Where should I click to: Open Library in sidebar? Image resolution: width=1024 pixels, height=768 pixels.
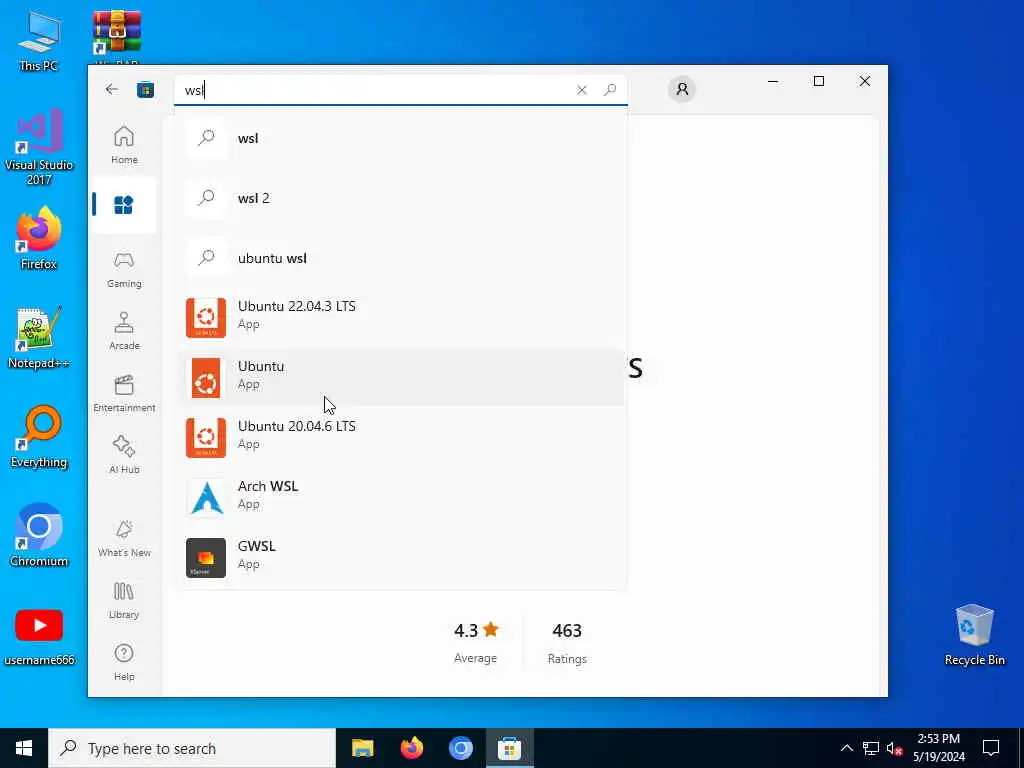pos(124,601)
